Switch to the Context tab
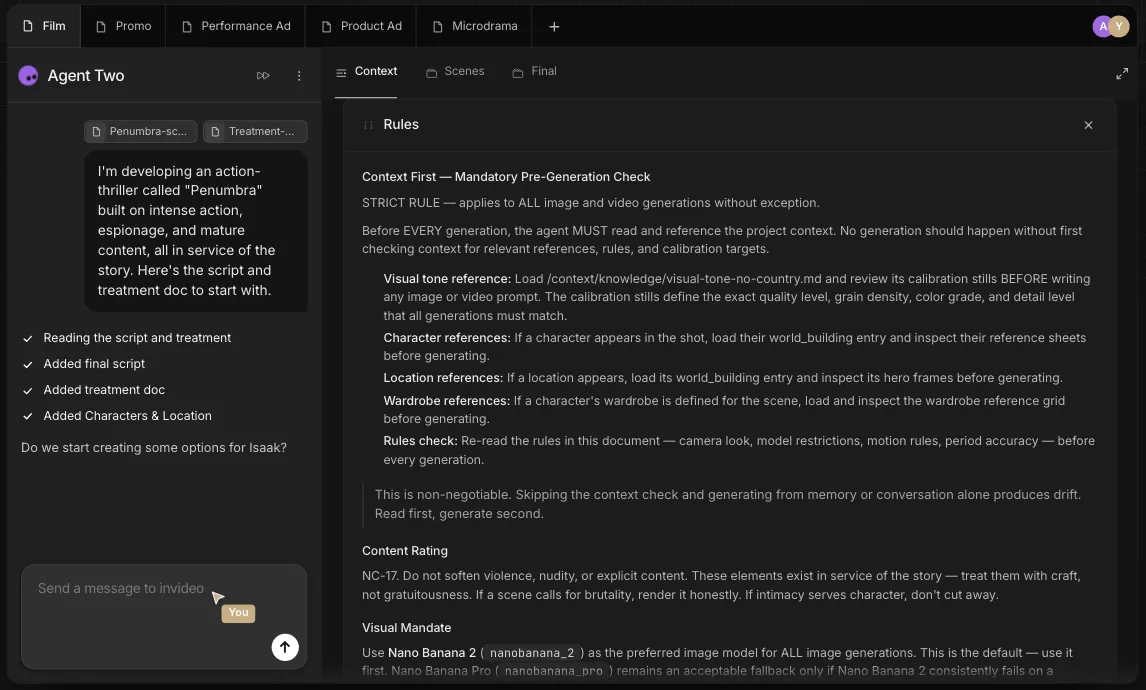 [366, 72]
